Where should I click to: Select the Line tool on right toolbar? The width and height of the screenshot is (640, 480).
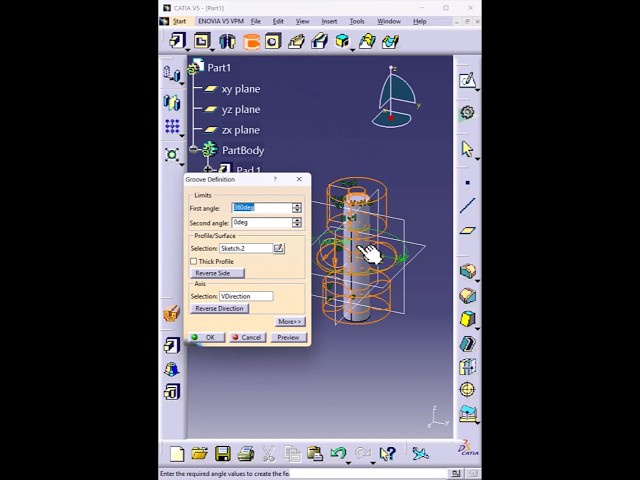click(468, 205)
